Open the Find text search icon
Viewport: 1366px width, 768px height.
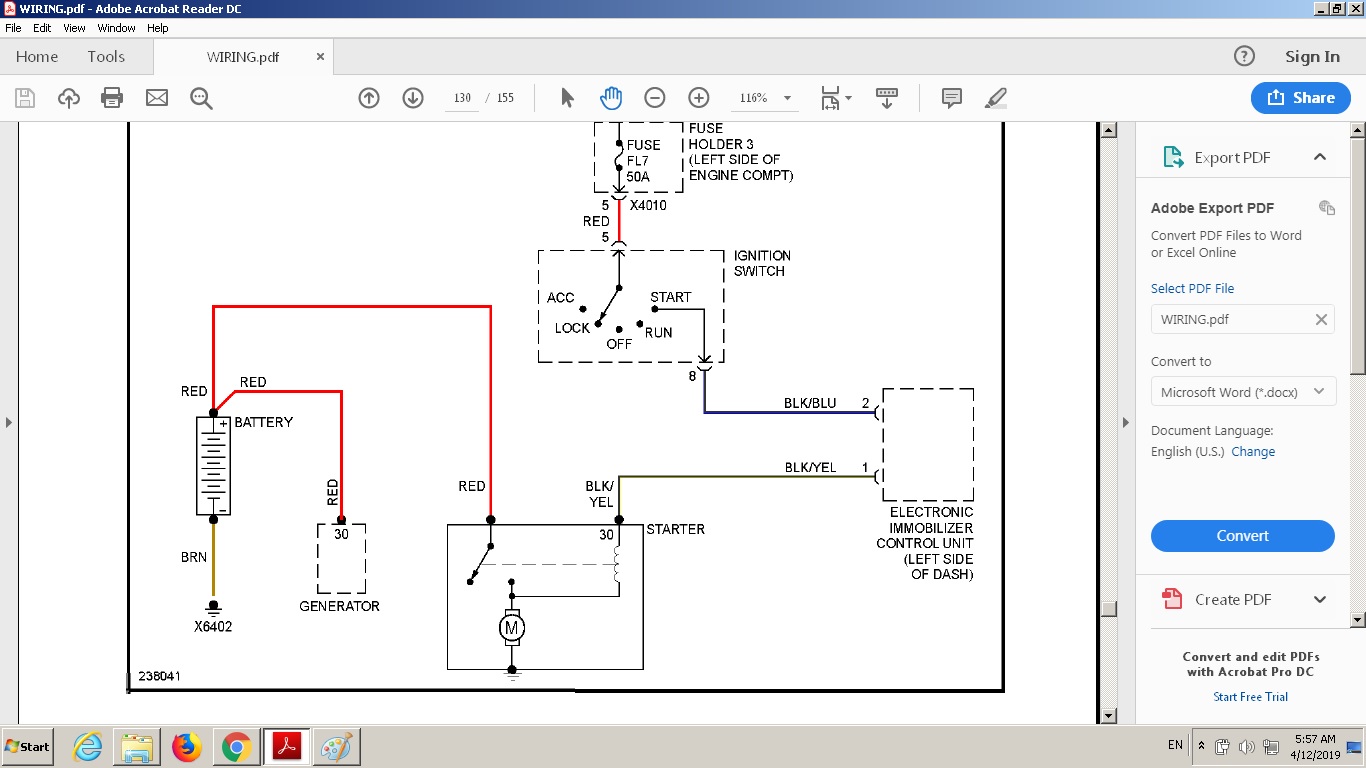201,98
